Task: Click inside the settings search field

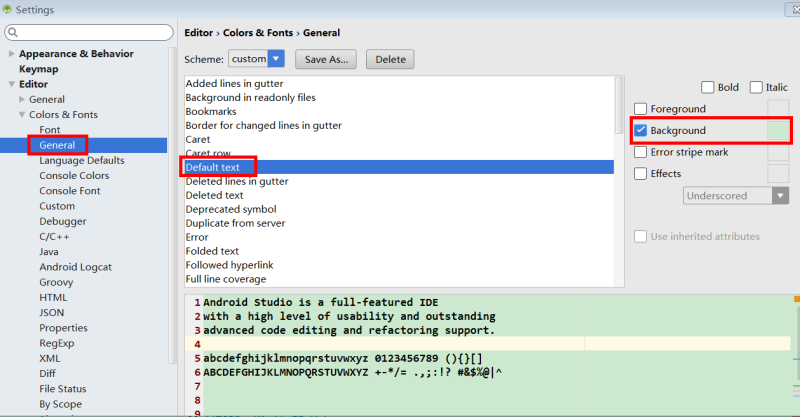Action: pyautogui.click(x=89, y=33)
